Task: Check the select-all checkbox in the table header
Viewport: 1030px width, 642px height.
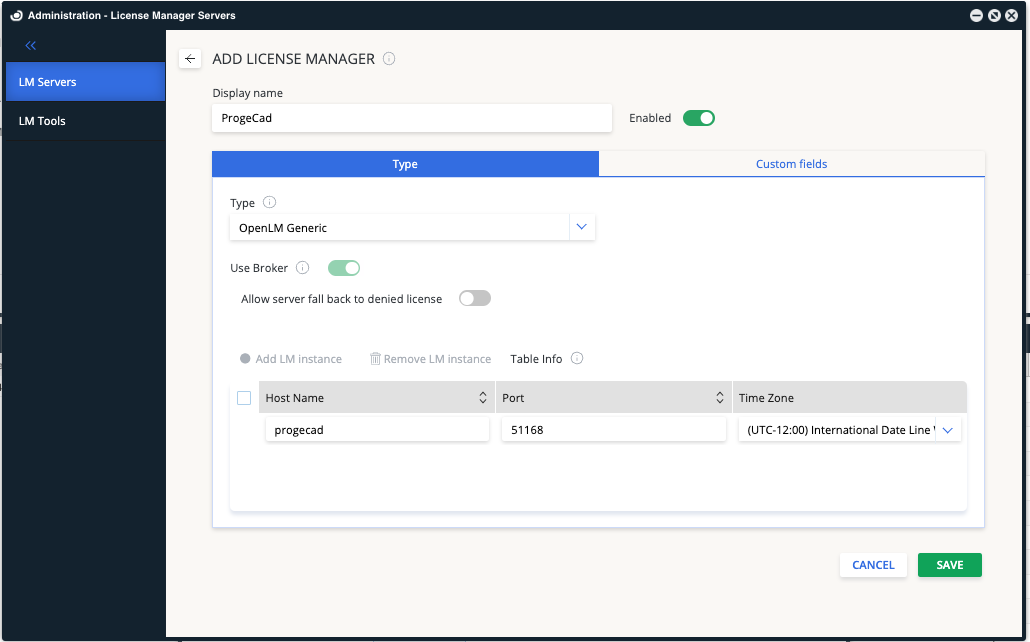Action: click(243, 397)
